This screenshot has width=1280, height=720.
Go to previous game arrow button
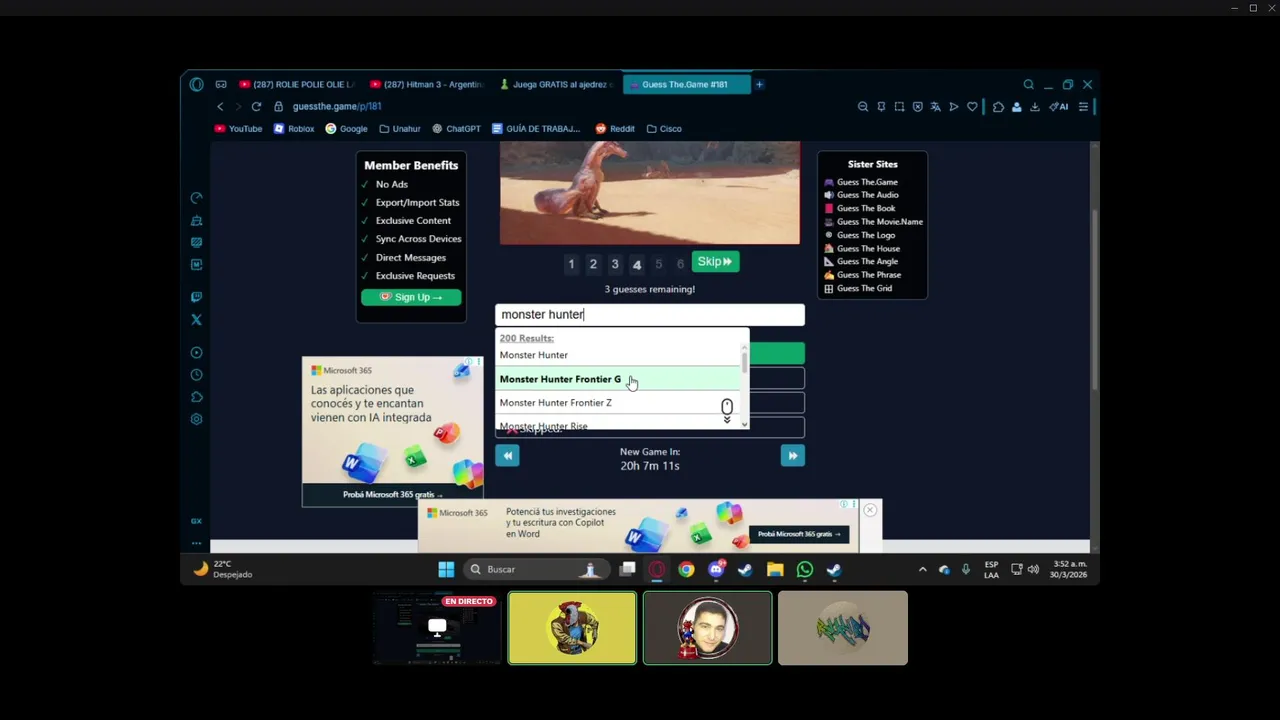[507, 456]
